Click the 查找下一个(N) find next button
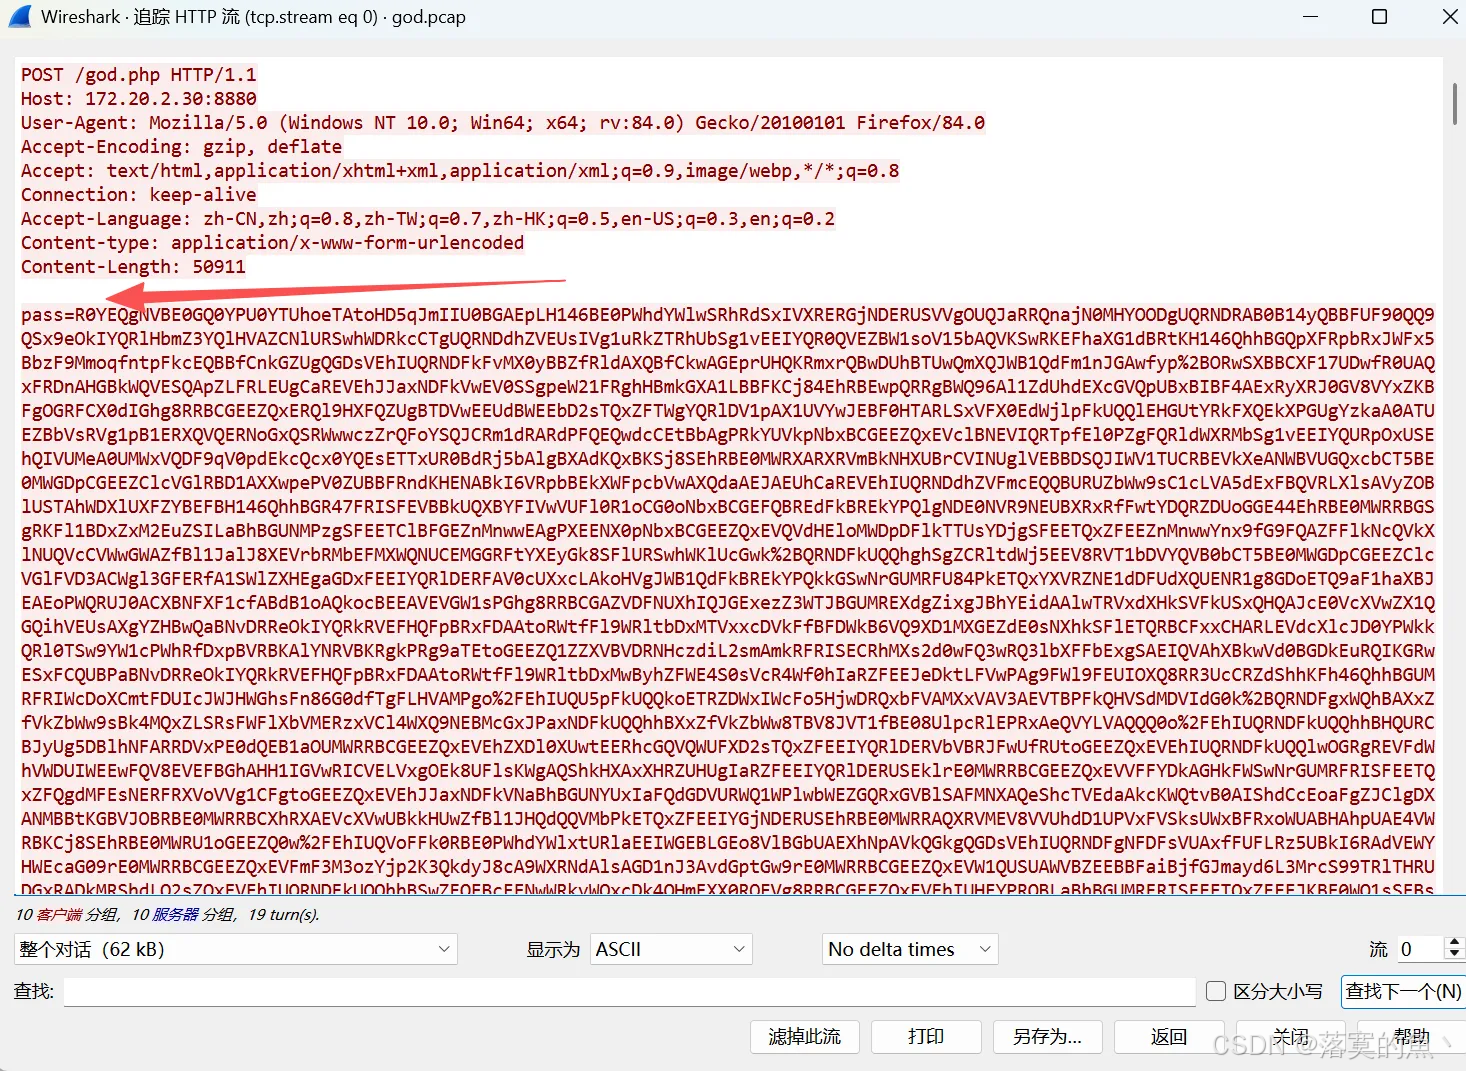The width and height of the screenshot is (1466, 1071). pyautogui.click(x=1403, y=991)
